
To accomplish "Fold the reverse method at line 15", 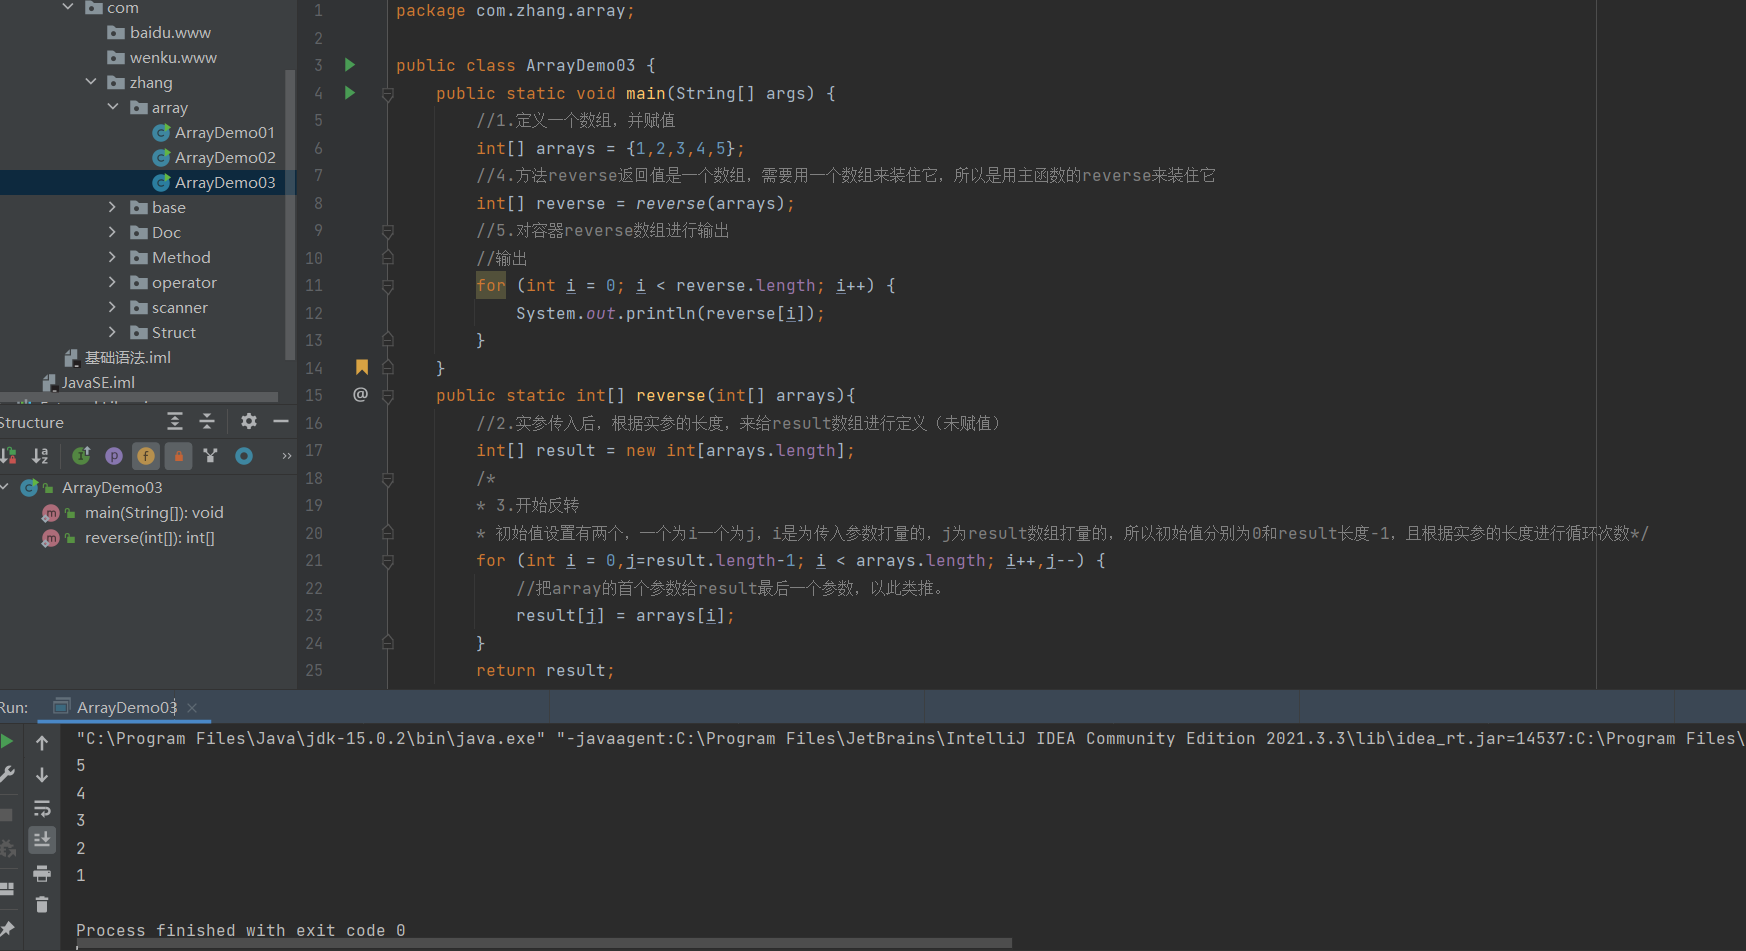I will (x=388, y=396).
